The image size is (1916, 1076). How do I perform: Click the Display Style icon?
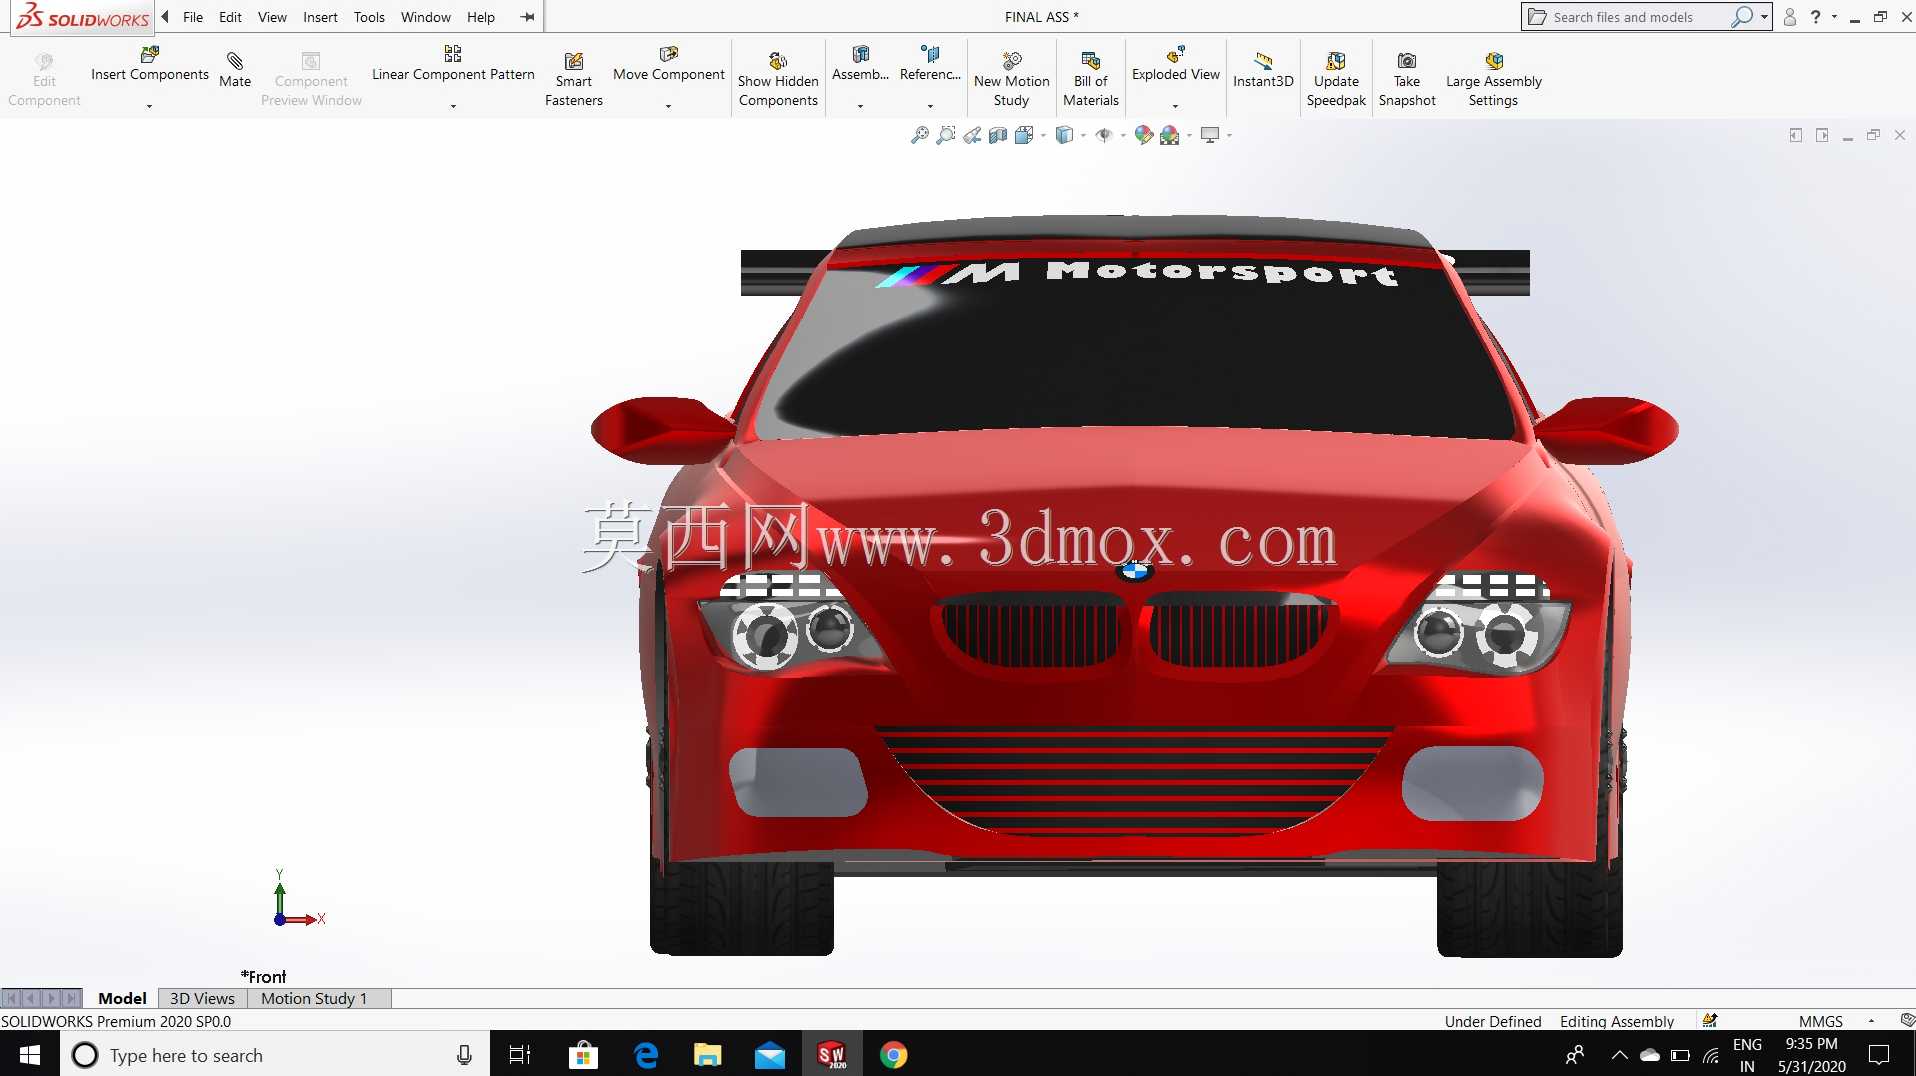pyautogui.click(x=1064, y=135)
